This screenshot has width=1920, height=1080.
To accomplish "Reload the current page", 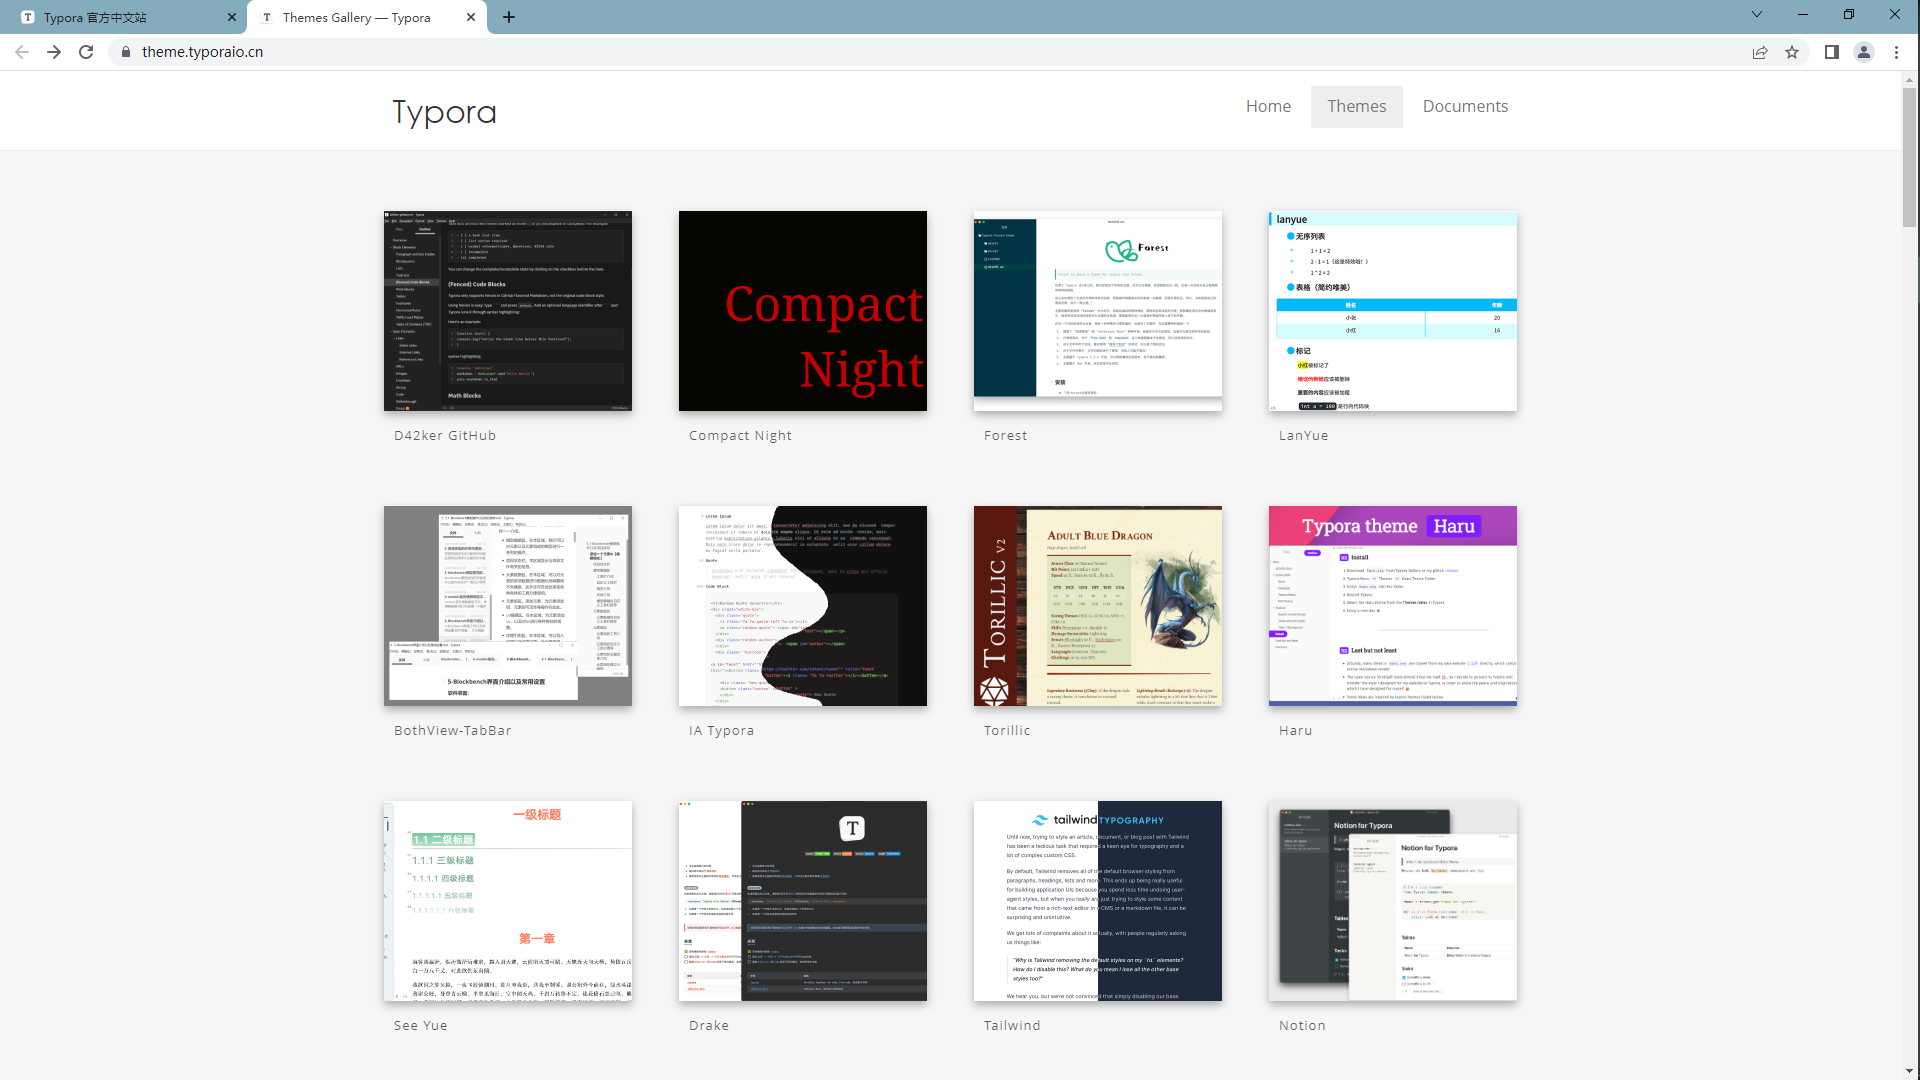I will point(86,52).
